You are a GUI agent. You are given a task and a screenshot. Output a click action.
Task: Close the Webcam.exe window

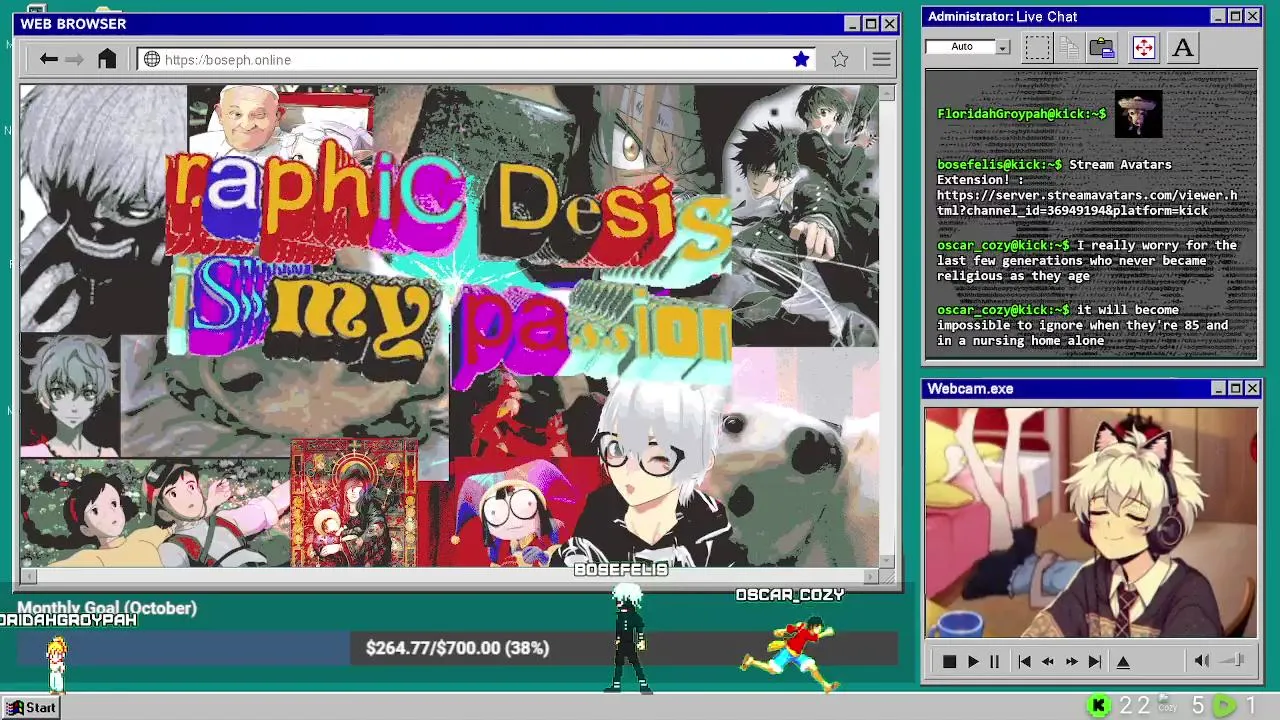1252,388
